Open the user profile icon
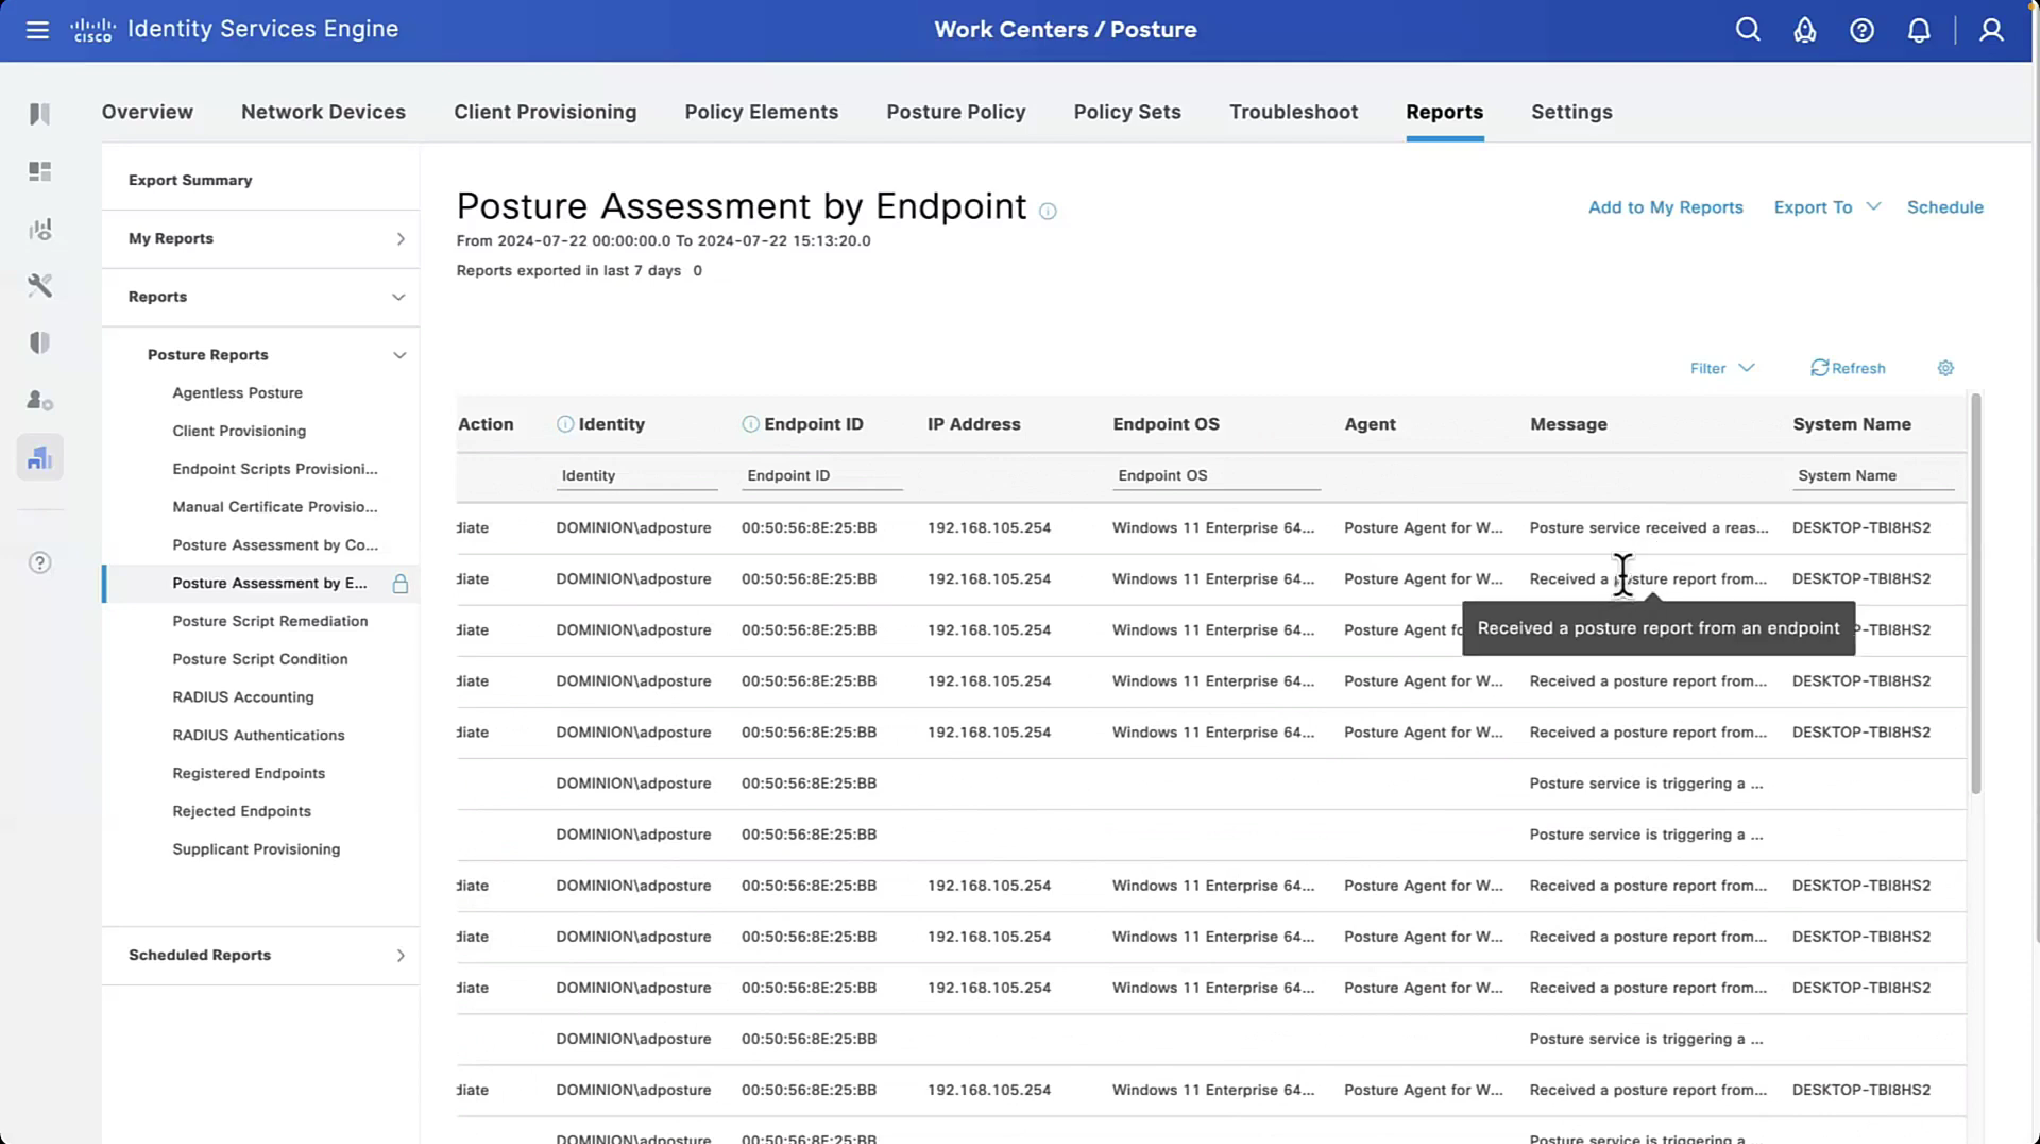The width and height of the screenshot is (2040, 1144). (1991, 29)
